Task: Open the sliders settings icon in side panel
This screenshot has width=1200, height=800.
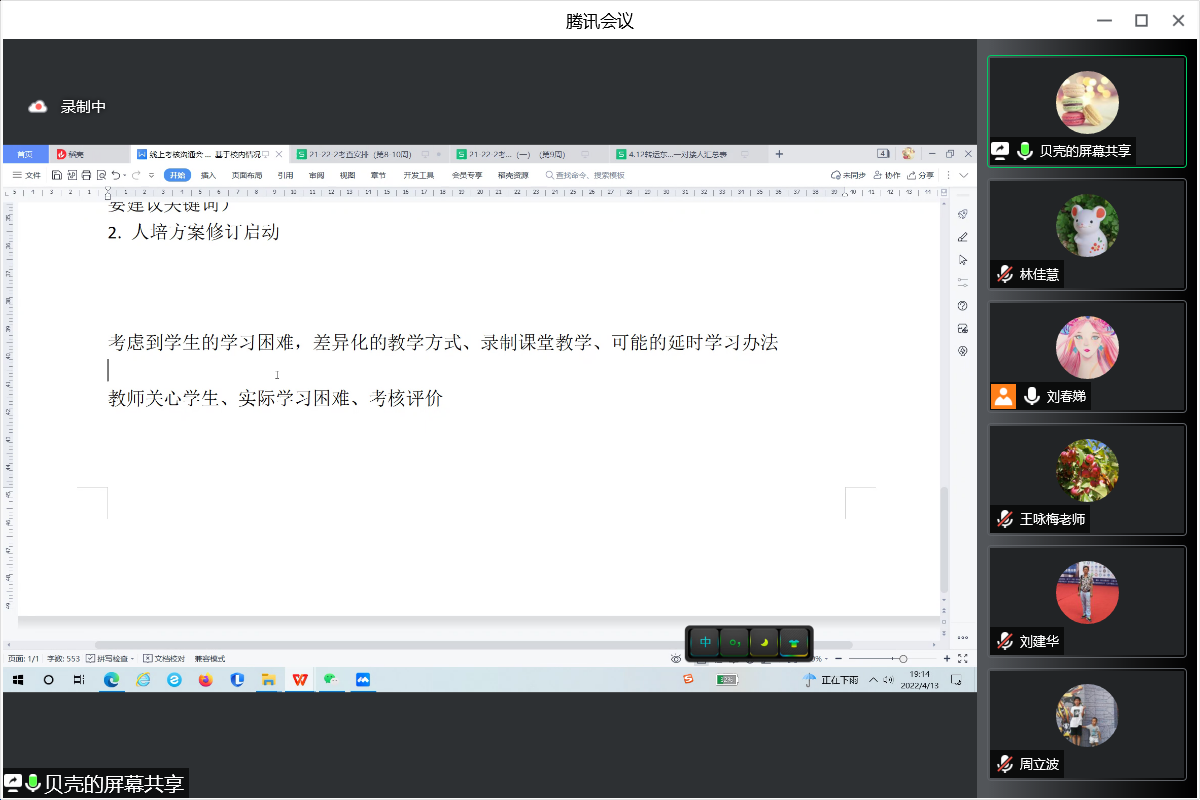Action: point(962,282)
